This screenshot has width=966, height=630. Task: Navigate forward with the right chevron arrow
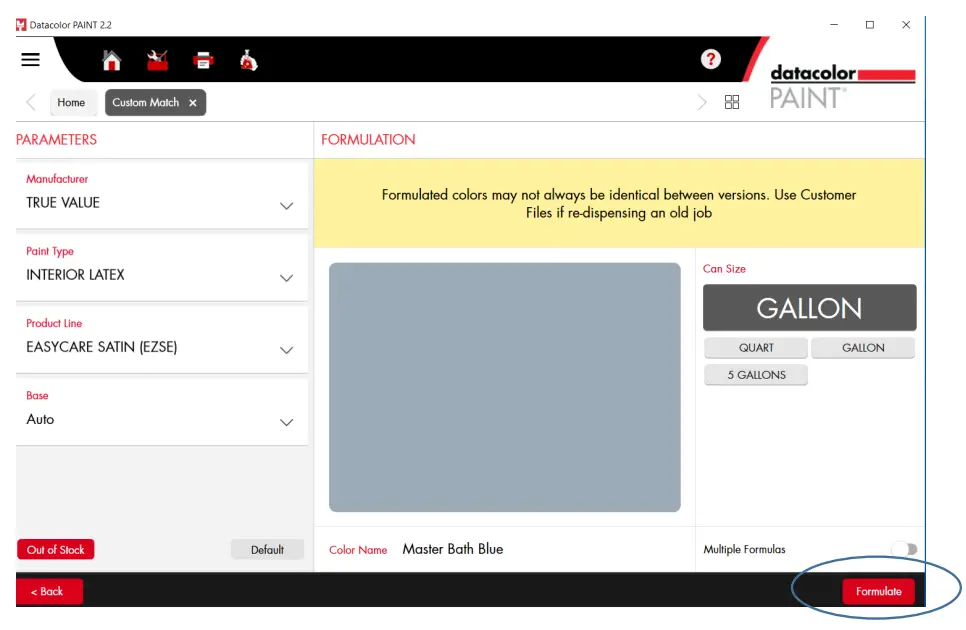point(702,102)
